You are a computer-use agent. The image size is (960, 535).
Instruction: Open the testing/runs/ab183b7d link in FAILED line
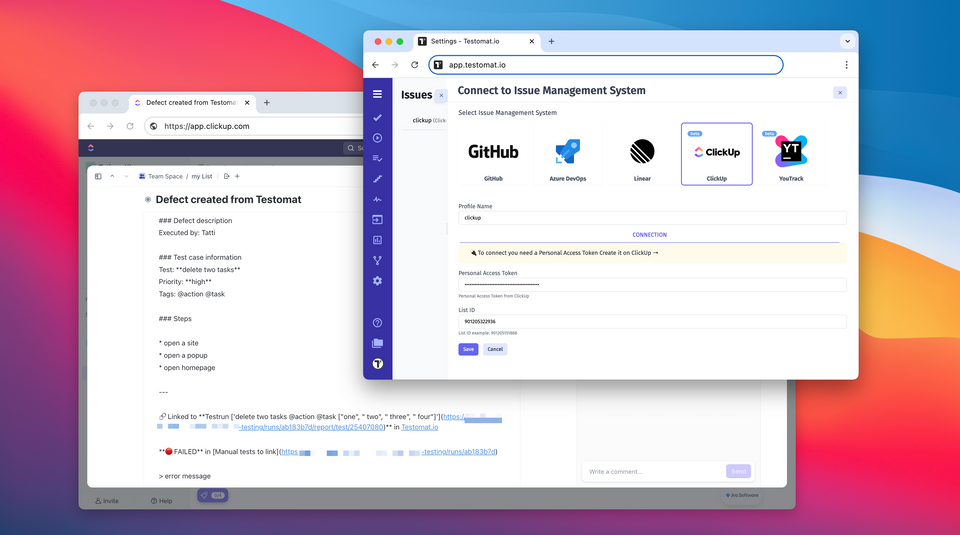[459, 452]
